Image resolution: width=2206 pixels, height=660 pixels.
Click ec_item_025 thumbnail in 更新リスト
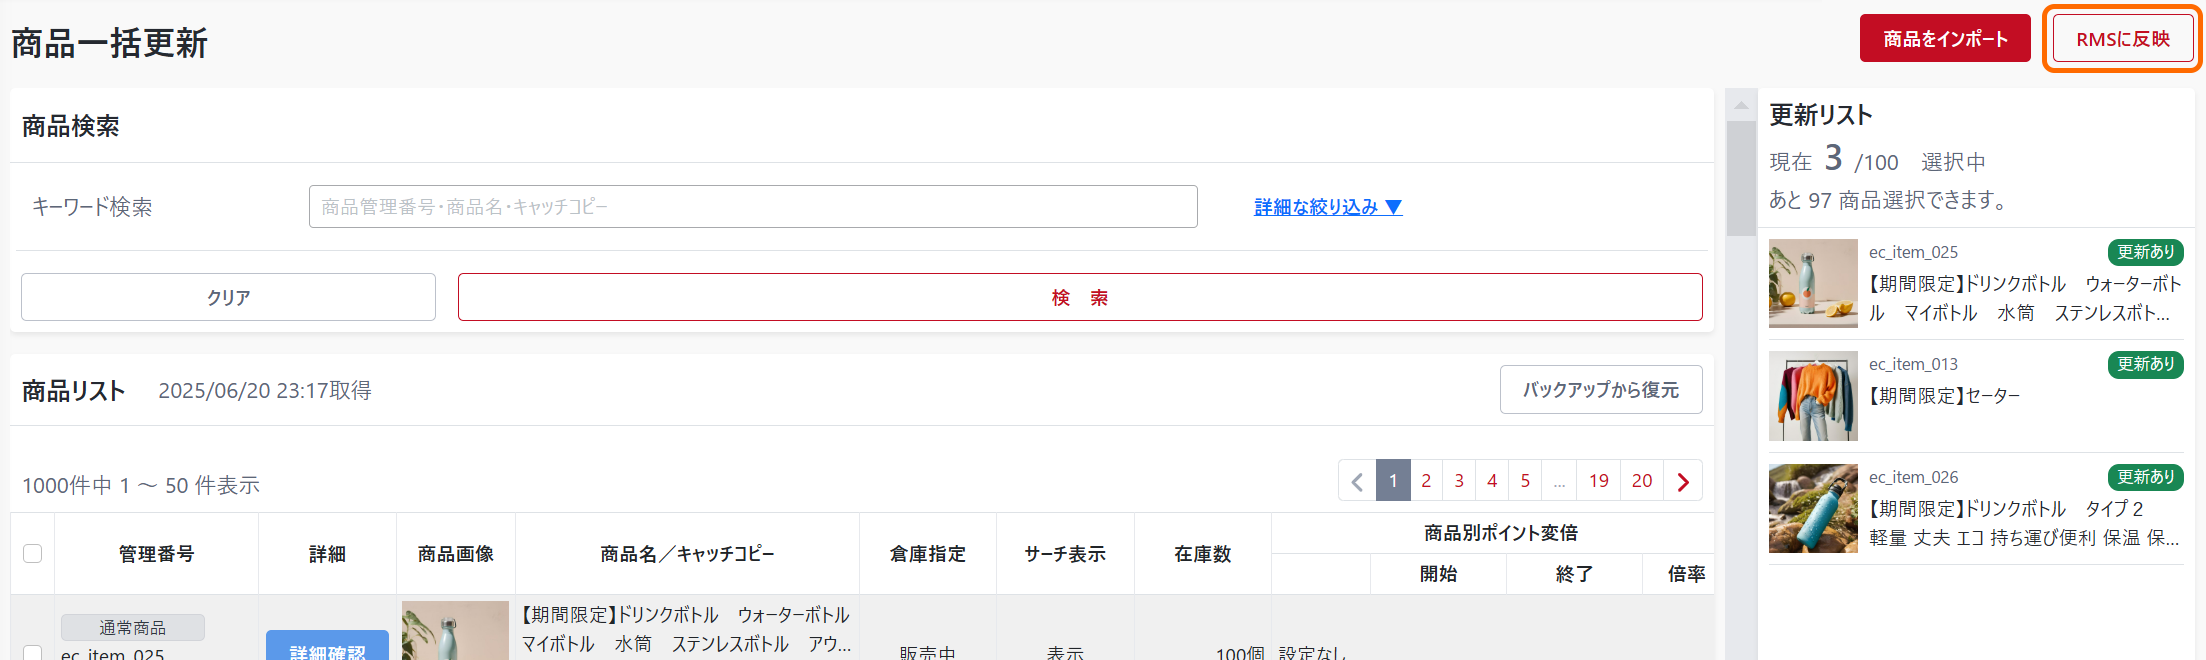click(1813, 283)
